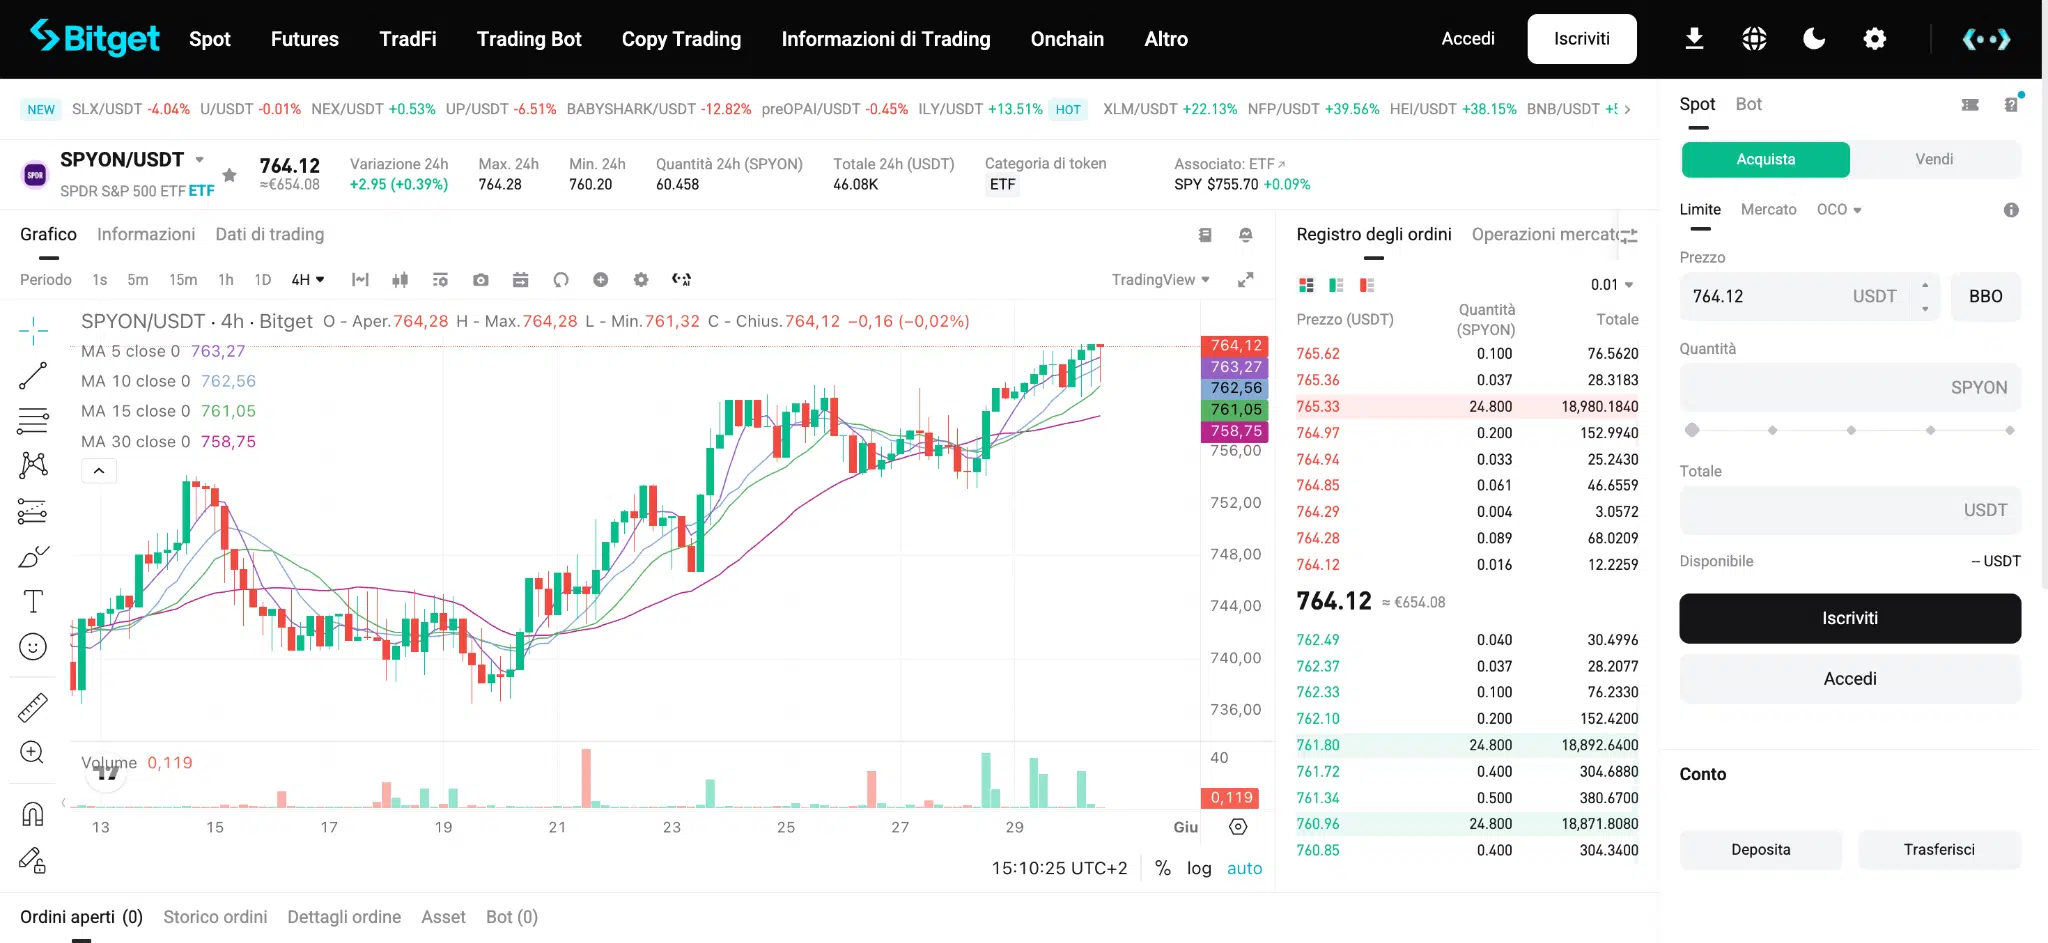Open order book display settings icon
Viewport: 2048px width, 943px height.
(1629, 236)
